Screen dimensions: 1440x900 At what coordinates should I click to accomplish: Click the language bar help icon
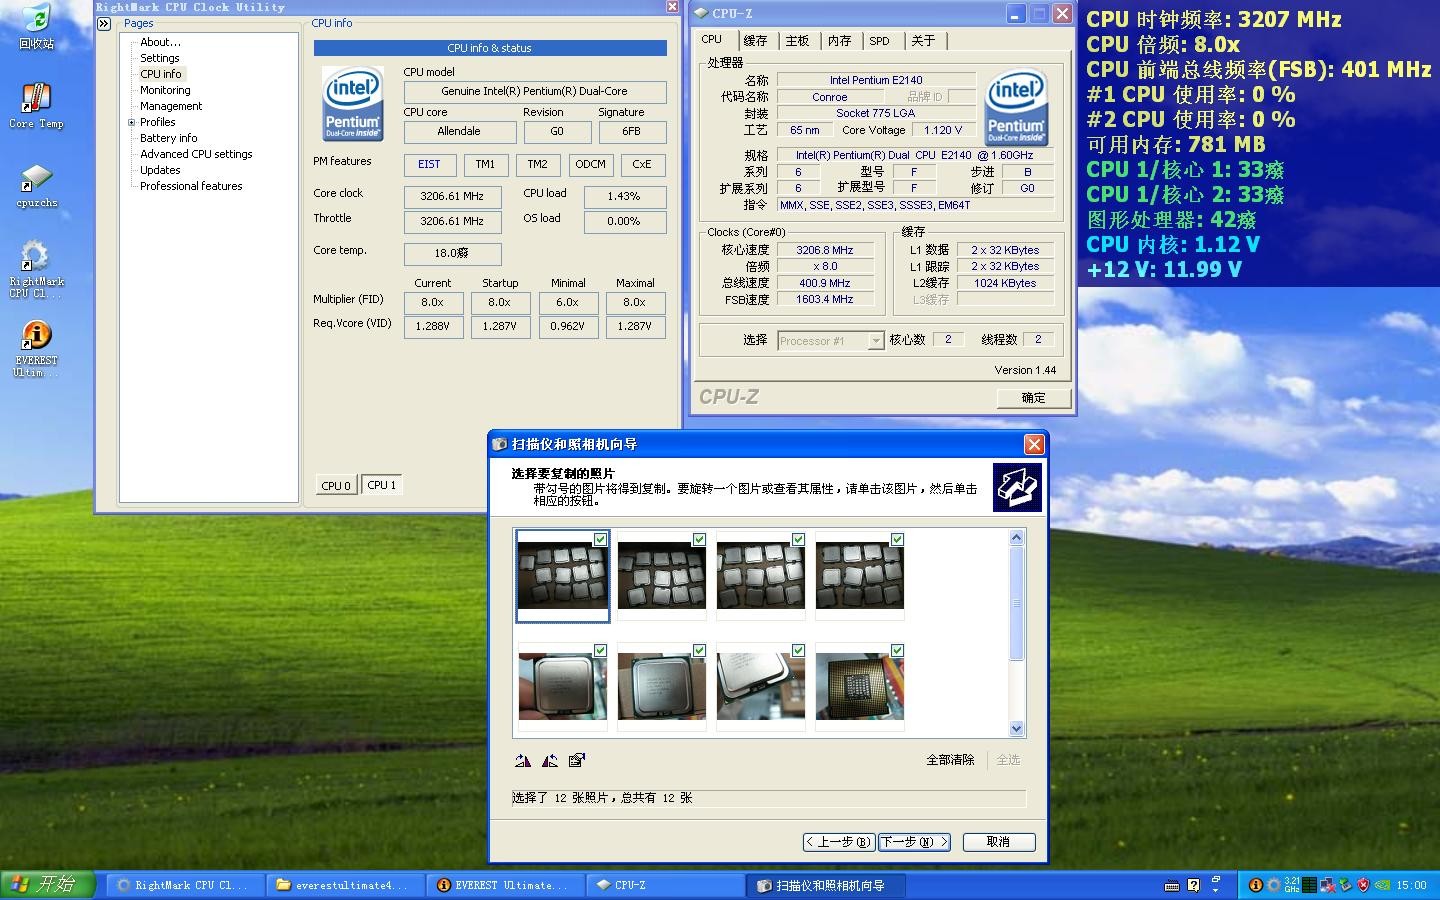[1193, 885]
